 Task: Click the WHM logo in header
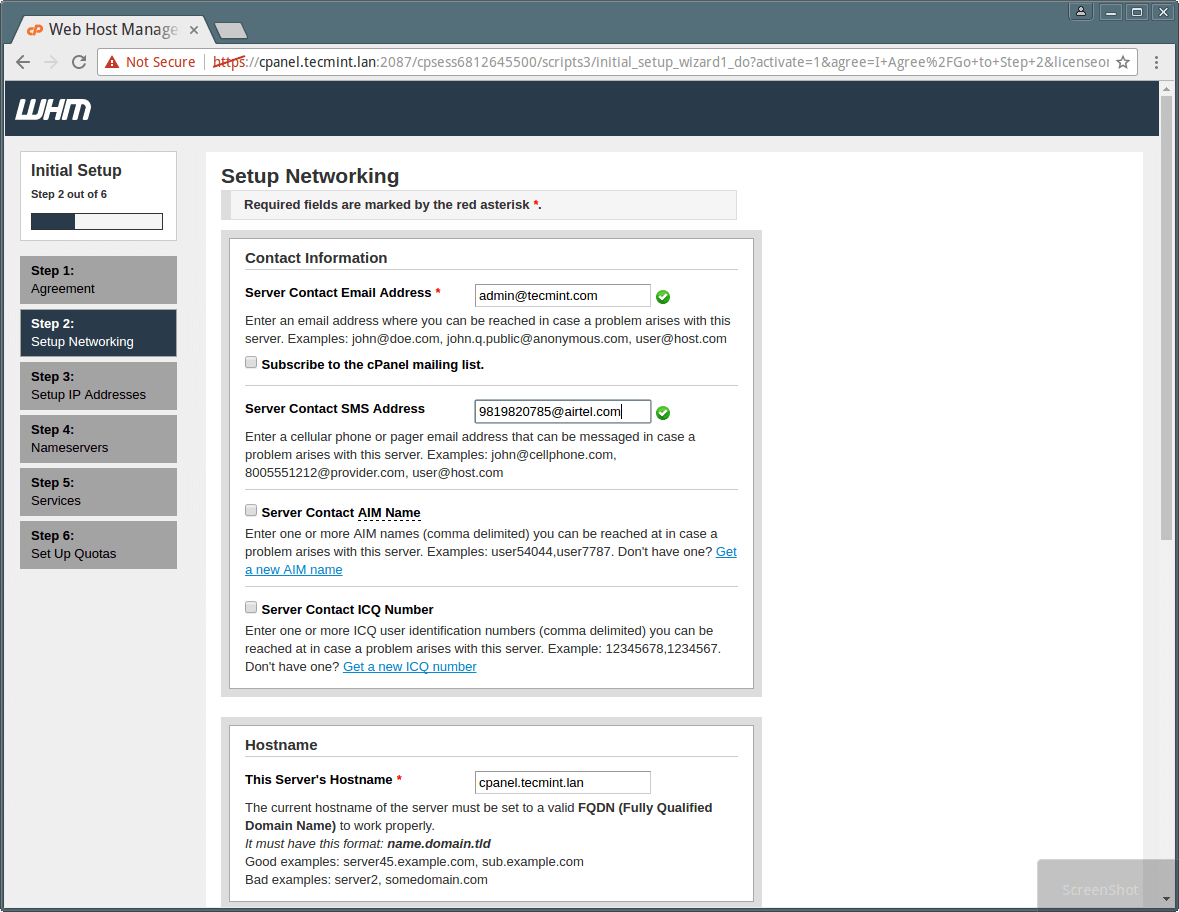point(53,110)
